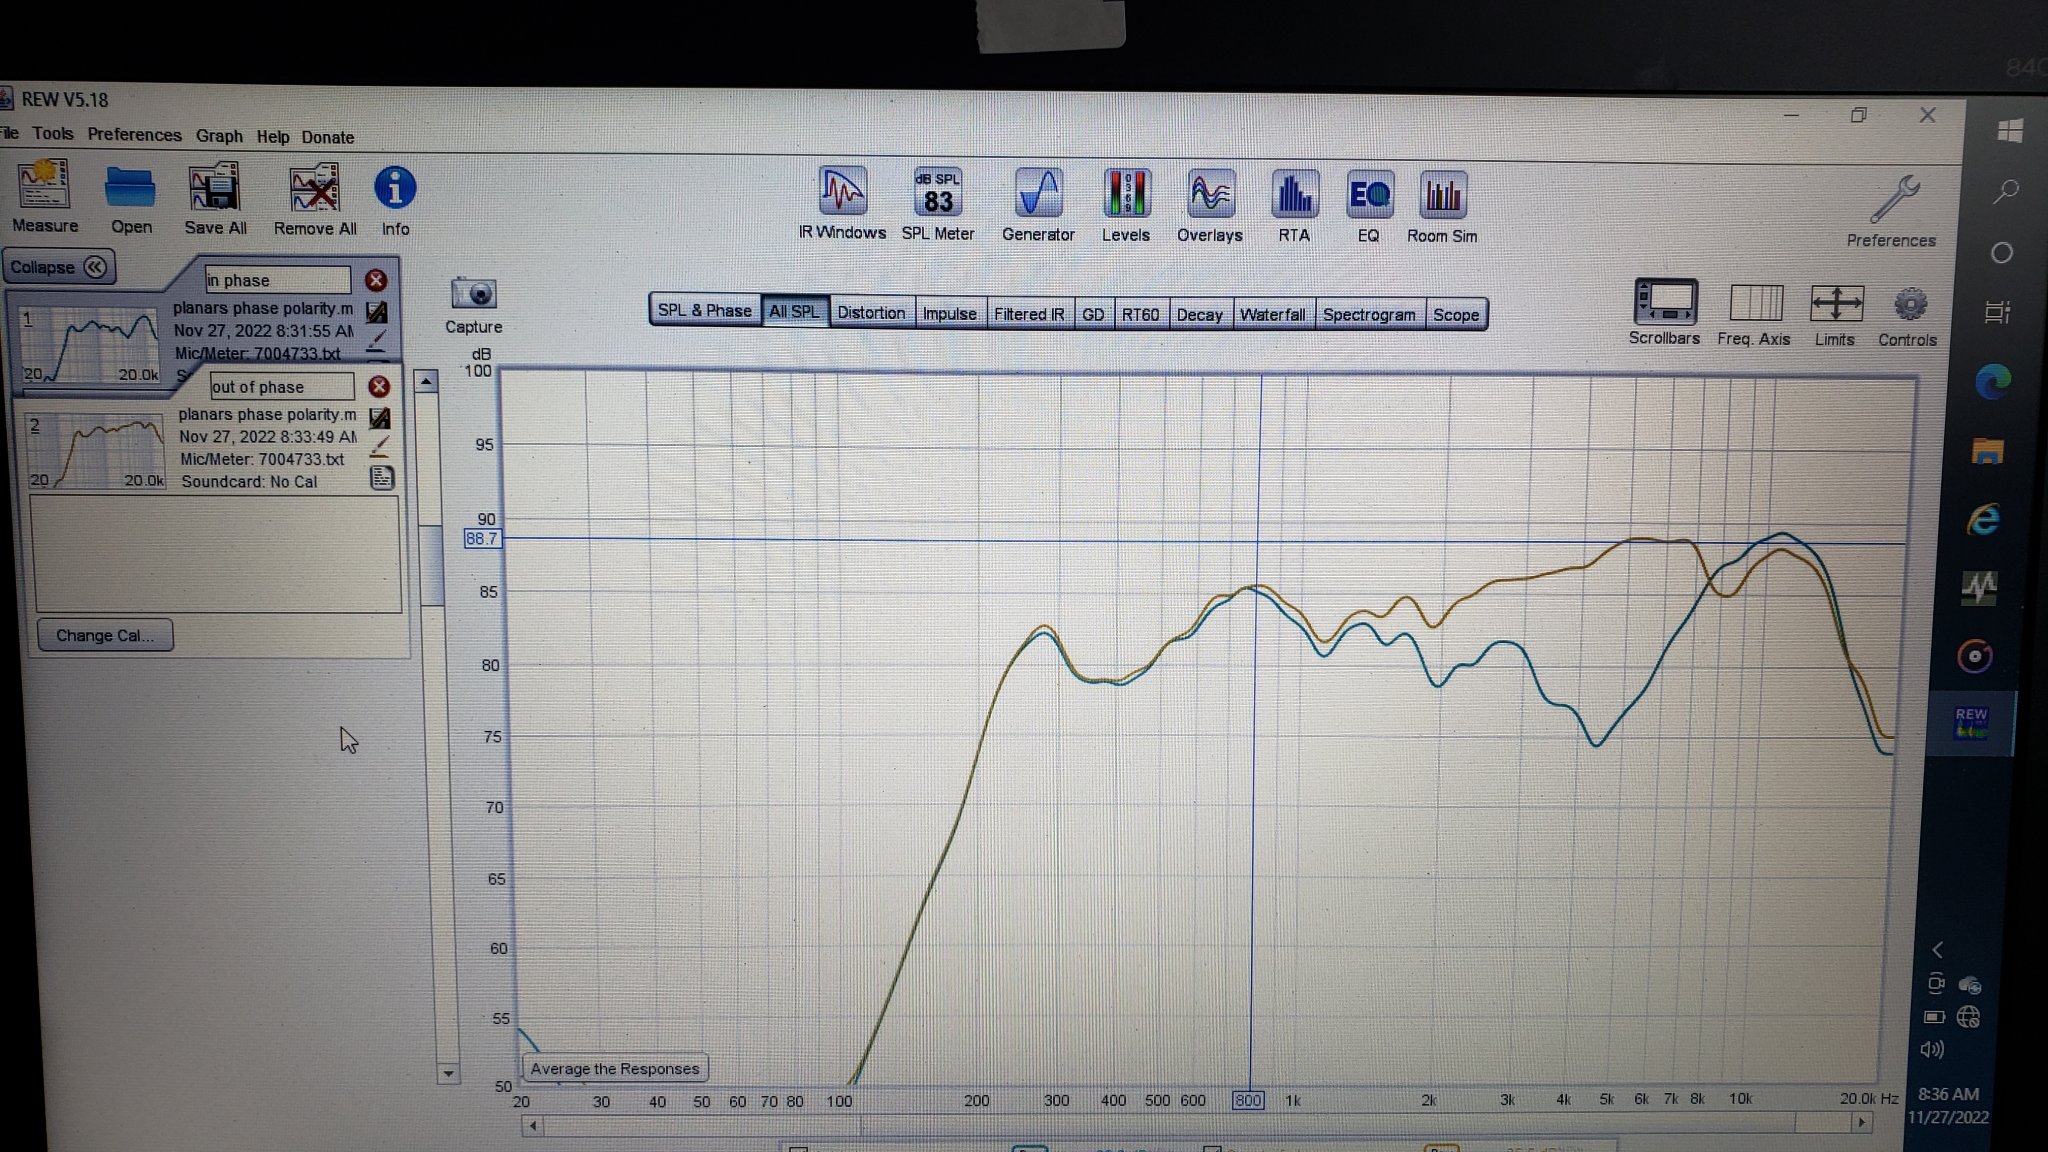Select the All SPL tab

[x=795, y=312]
